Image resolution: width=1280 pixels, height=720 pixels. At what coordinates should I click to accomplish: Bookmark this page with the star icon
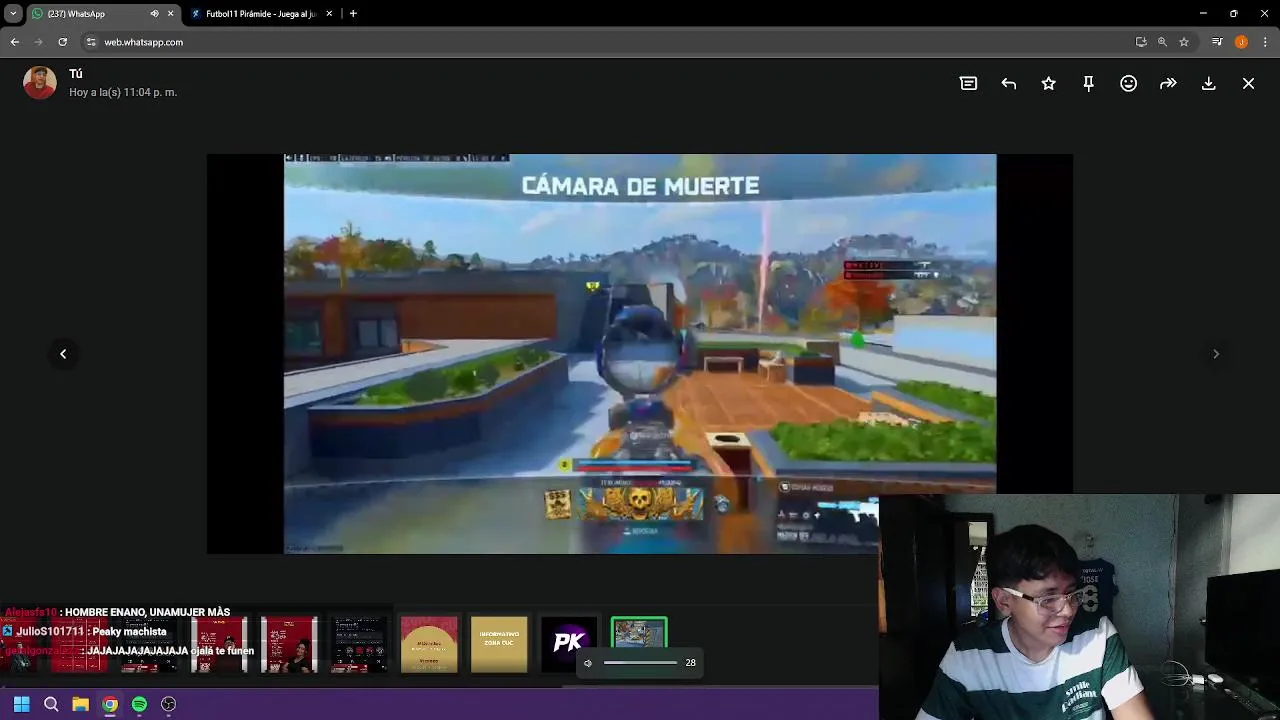[1184, 42]
